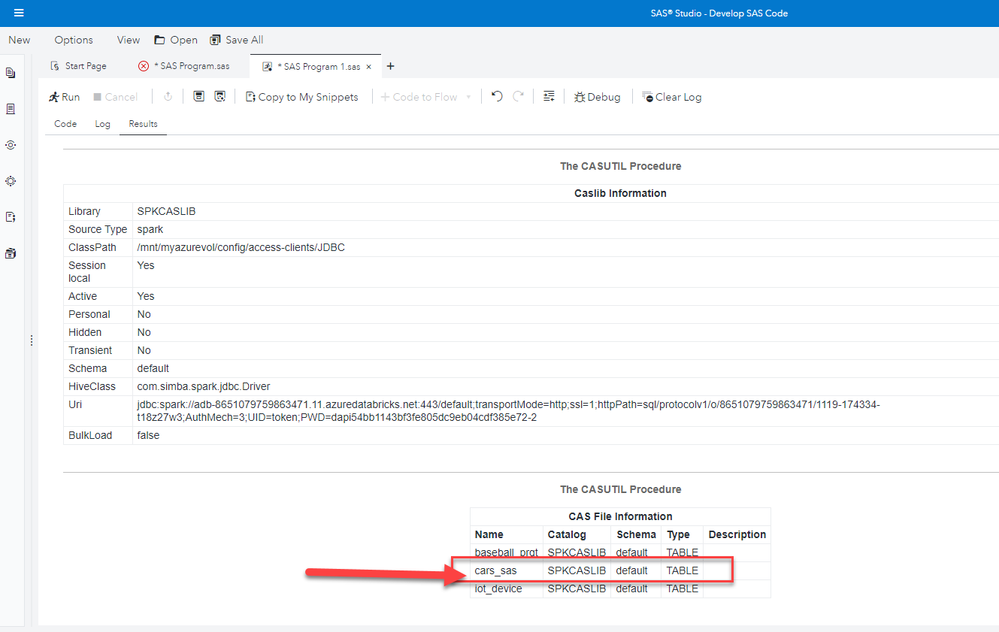Open the hamburger menu in the header
999x632 pixels.
(18, 13)
